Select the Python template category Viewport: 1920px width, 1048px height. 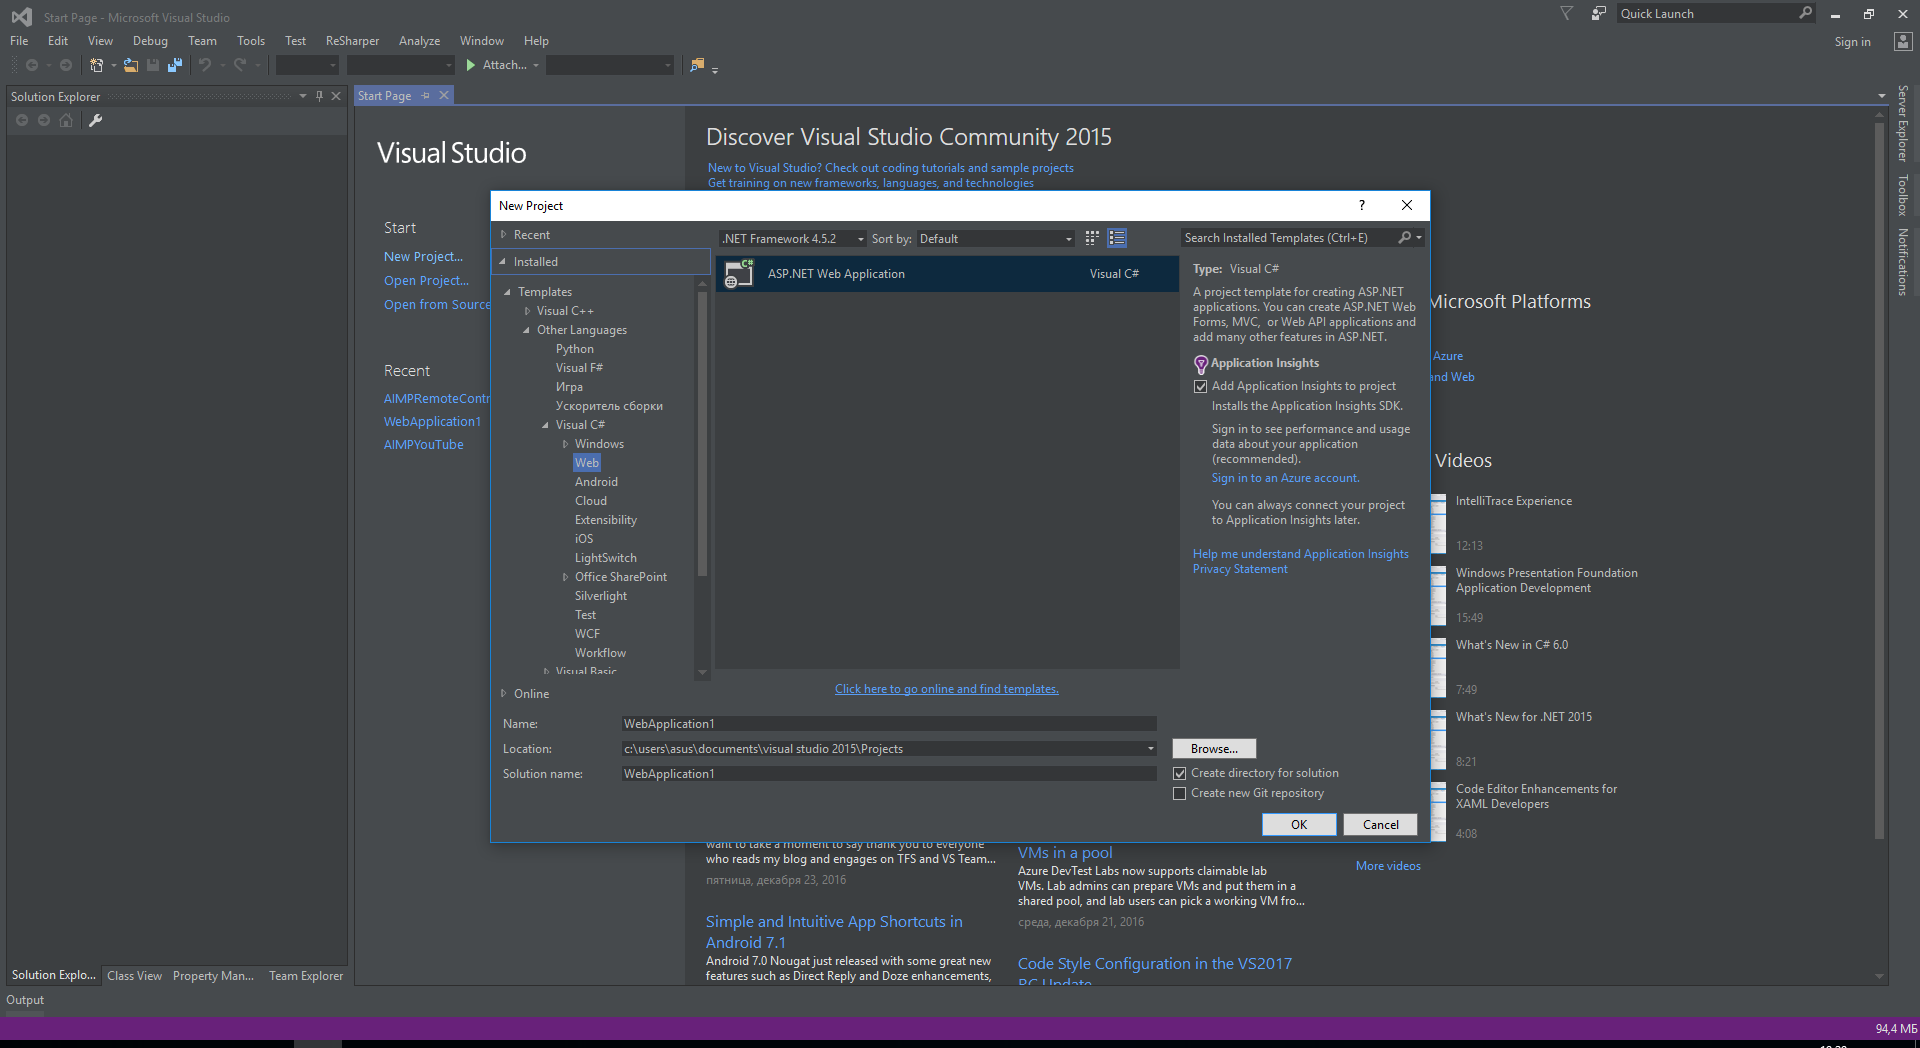(x=575, y=349)
